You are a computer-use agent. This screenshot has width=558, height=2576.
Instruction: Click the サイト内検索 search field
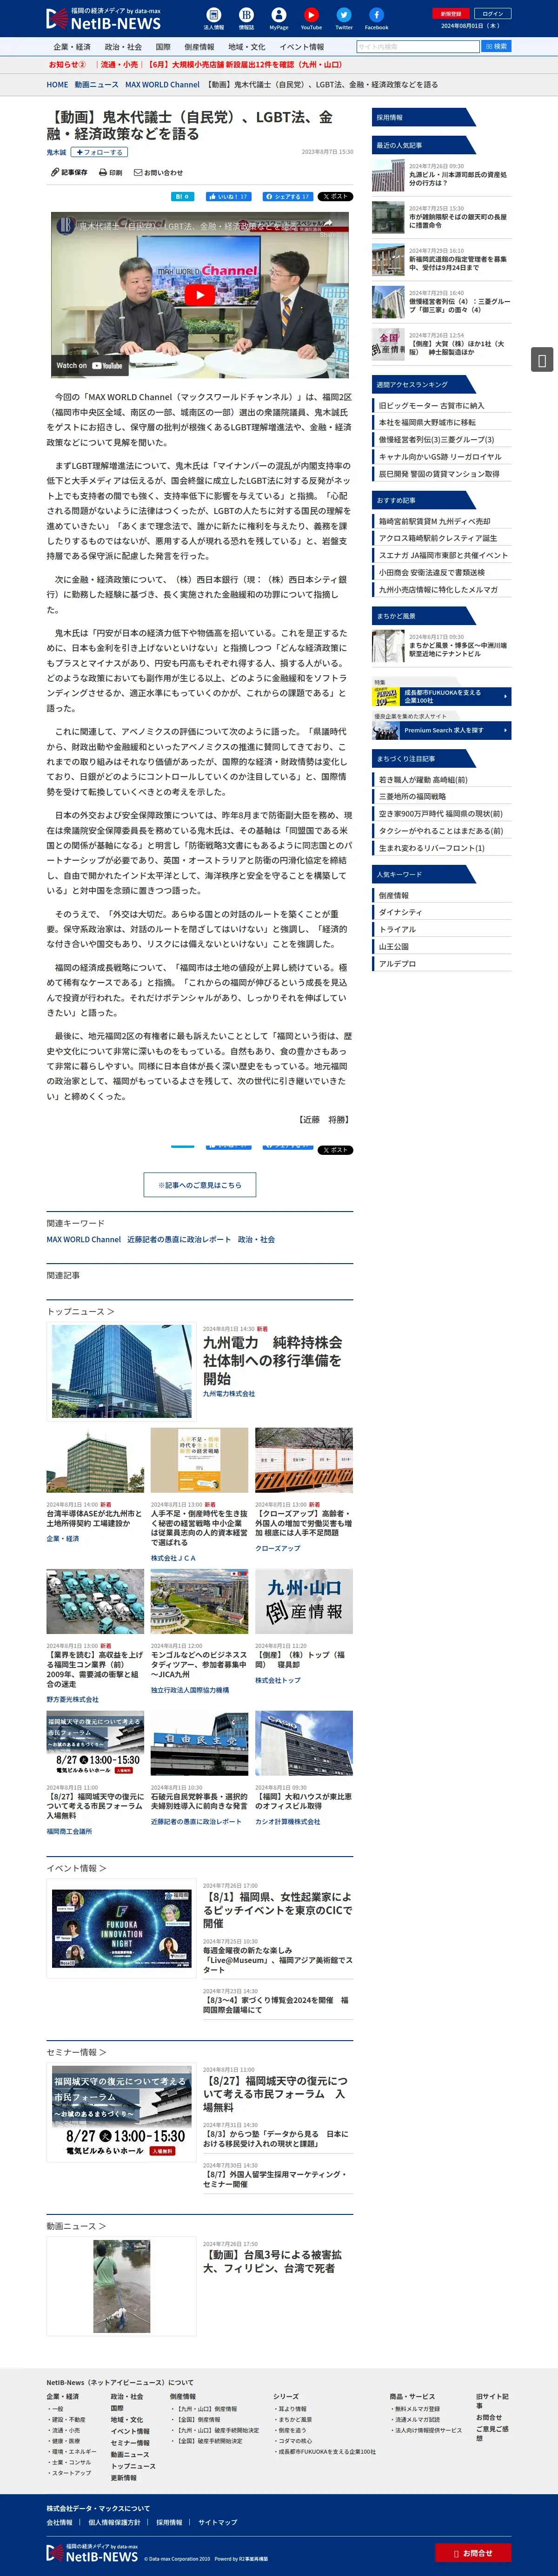pos(418,47)
